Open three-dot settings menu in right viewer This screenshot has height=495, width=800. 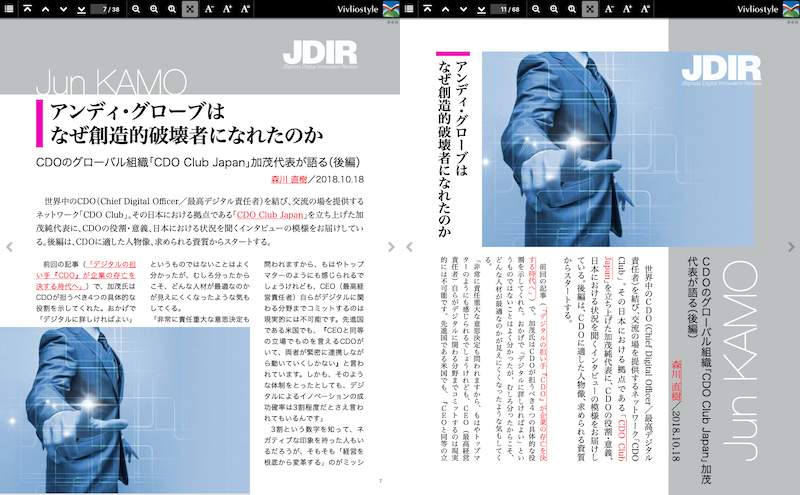click(x=792, y=22)
